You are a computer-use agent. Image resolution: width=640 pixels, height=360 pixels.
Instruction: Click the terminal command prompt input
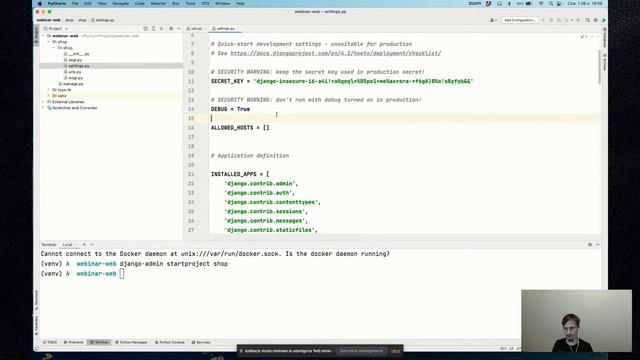pyautogui.click(x=122, y=274)
